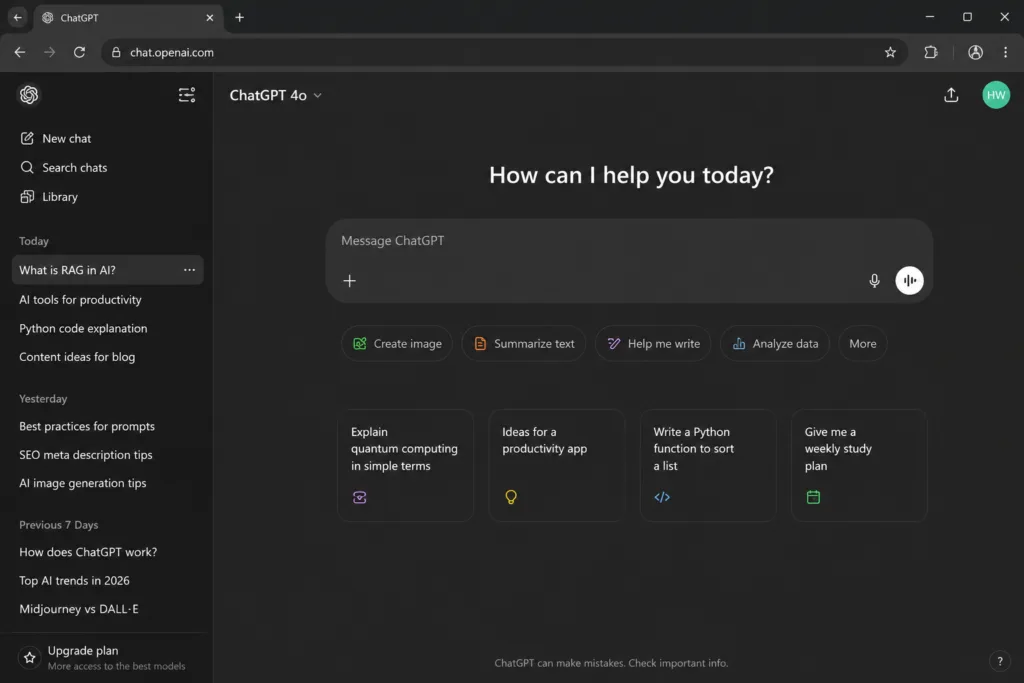
Task: Toggle the sidebar collapse icon
Action: coord(187,95)
